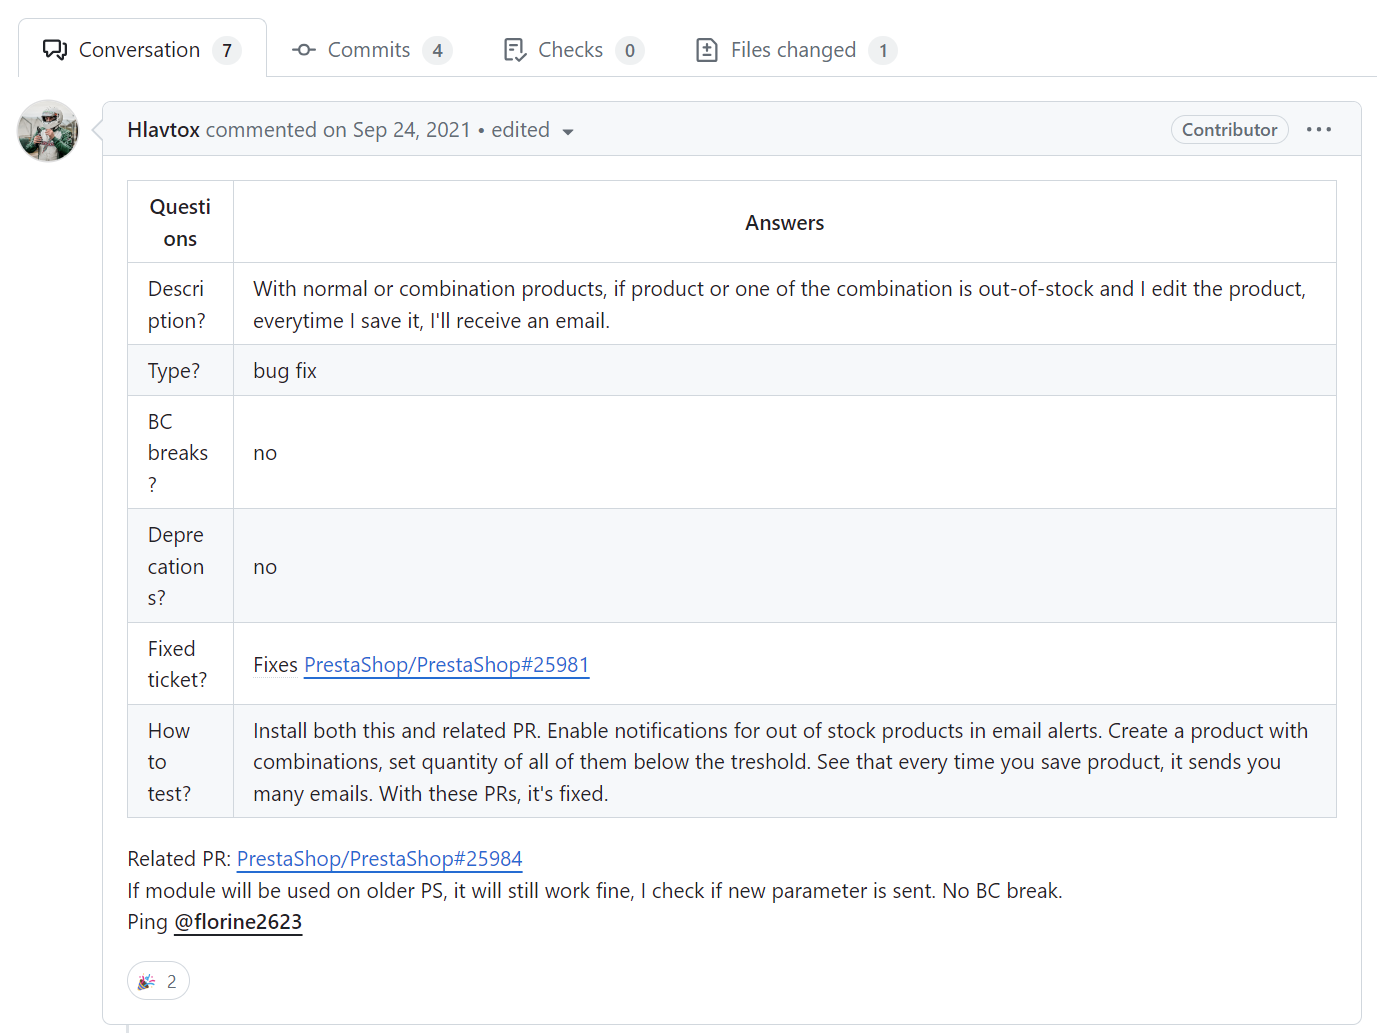View the Files changed tab

click(793, 50)
